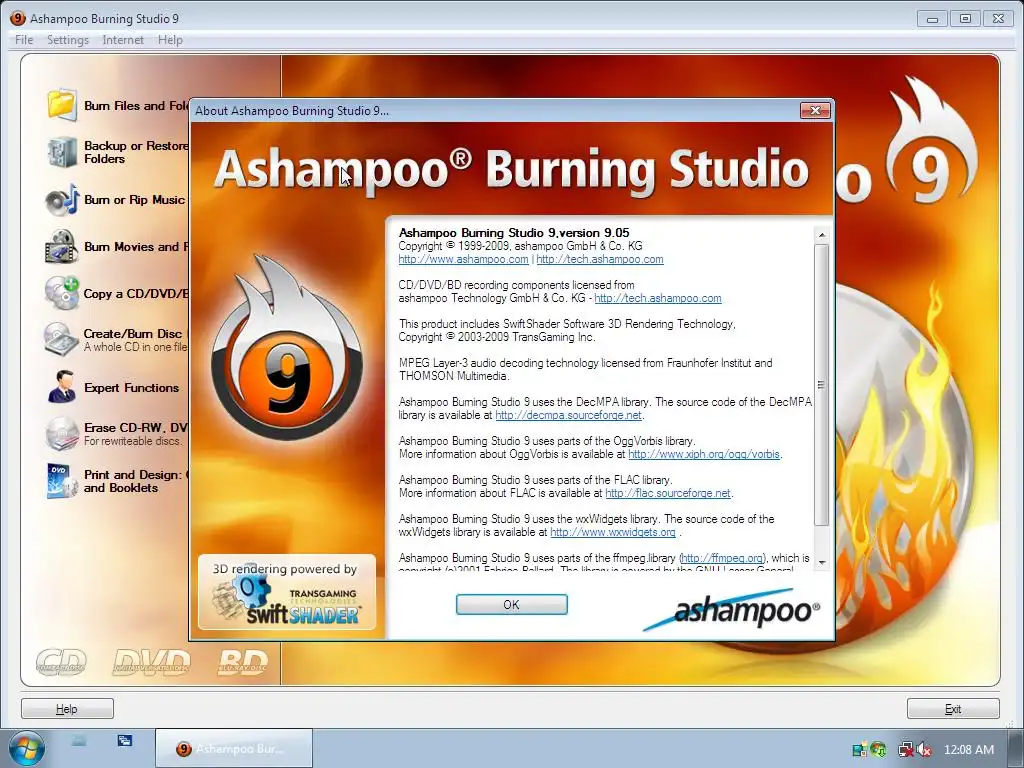1024x768 pixels.
Task: Click Ashampoo Burning Studio taskbar button
Action: tap(234, 748)
